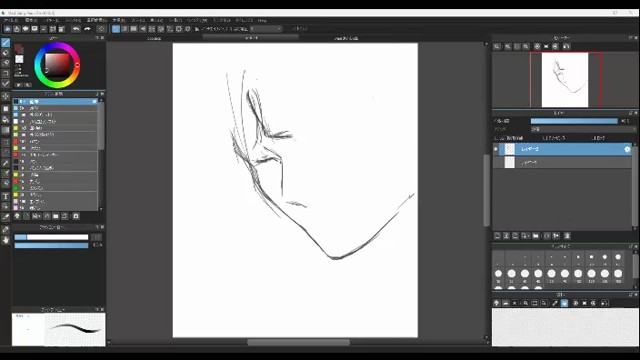Add a brush folder in brush panel
The image size is (640, 360).
pos(56,216)
